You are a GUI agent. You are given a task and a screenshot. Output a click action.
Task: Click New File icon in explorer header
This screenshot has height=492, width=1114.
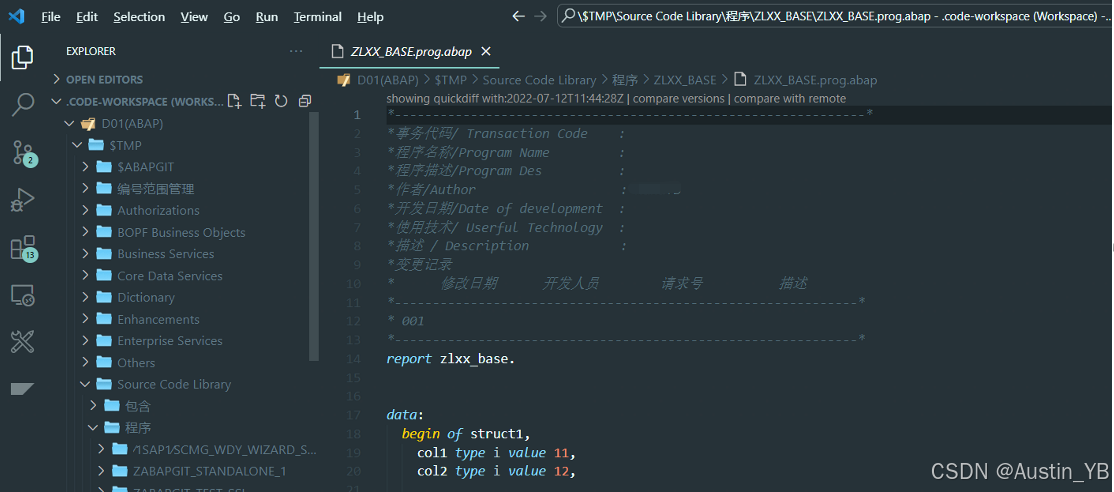click(x=234, y=101)
